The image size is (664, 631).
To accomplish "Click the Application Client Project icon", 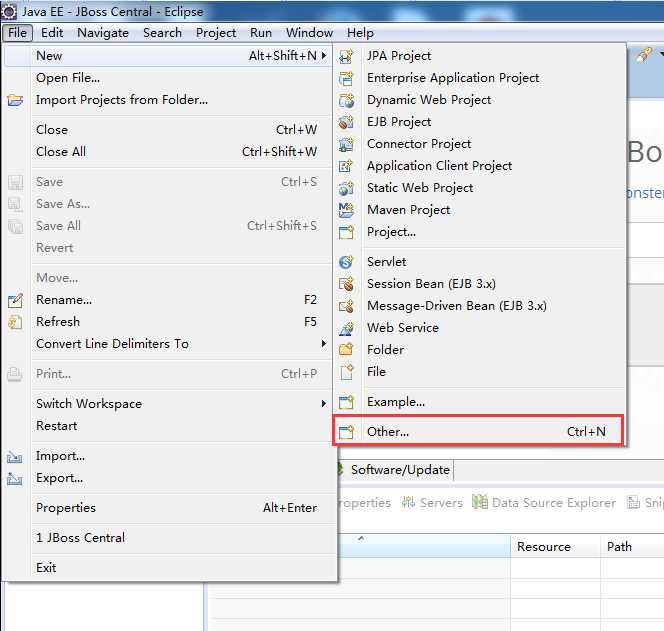I will pos(346,166).
